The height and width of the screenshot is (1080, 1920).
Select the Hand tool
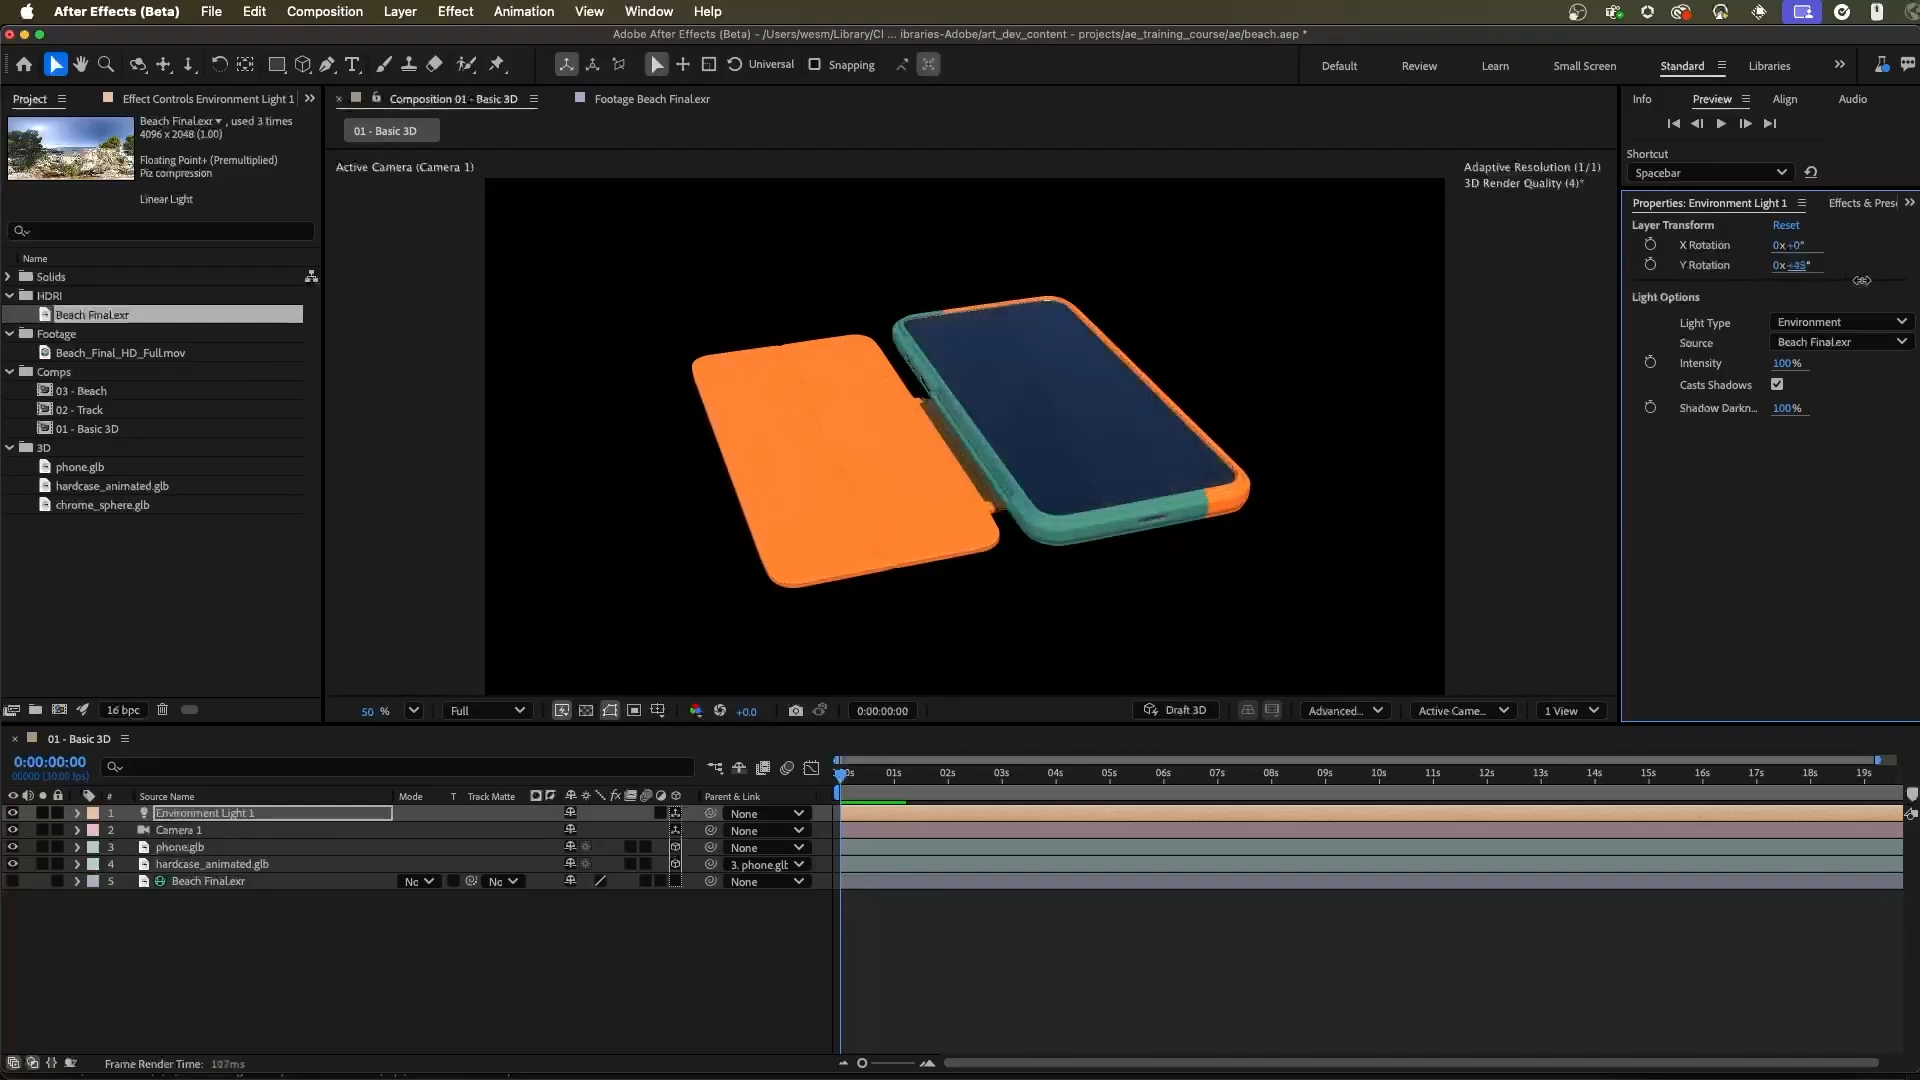point(81,65)
